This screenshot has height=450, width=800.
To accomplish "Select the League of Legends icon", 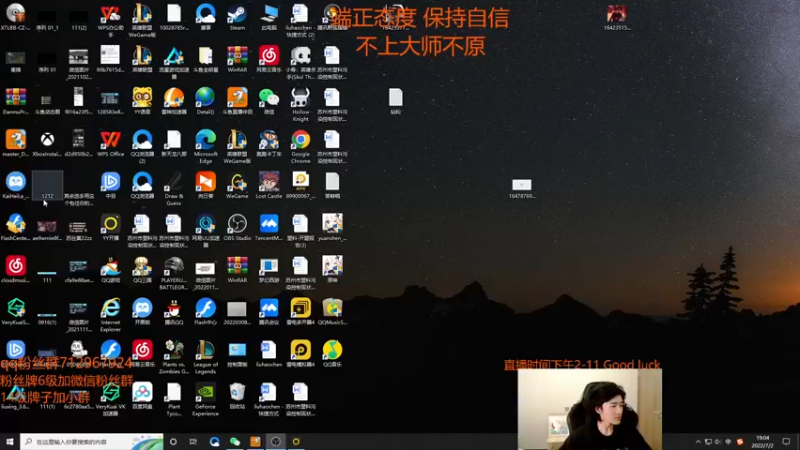I will point(206,356).
